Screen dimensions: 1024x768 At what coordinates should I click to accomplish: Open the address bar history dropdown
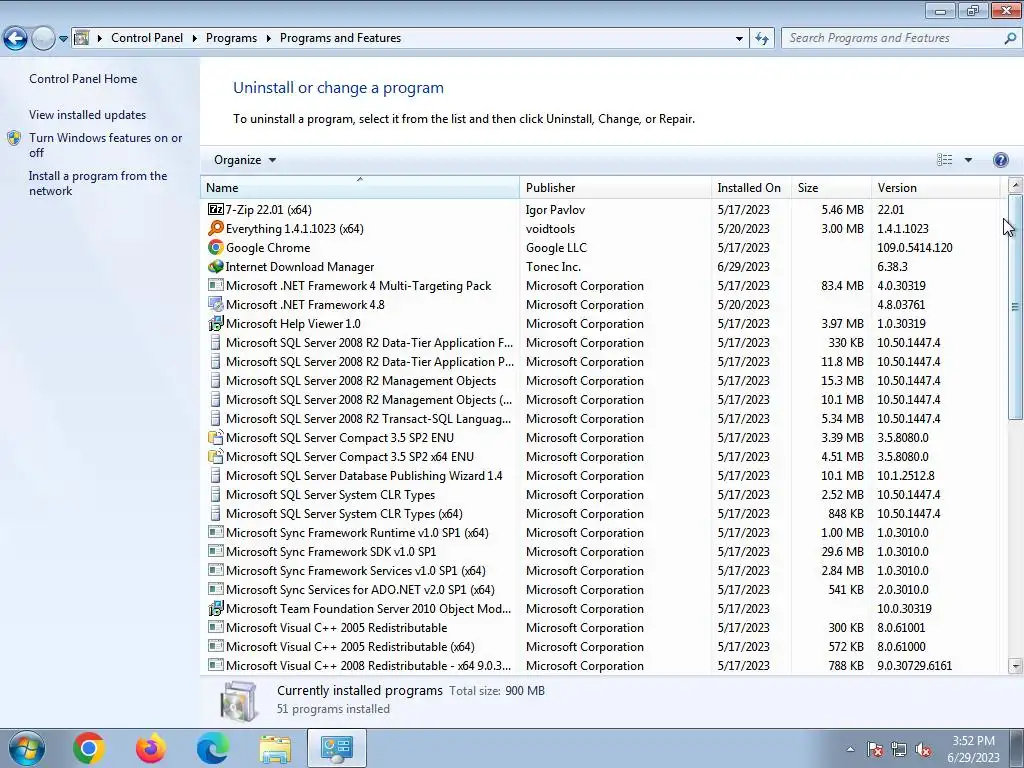pyautogui.click(x=739, y=39)
